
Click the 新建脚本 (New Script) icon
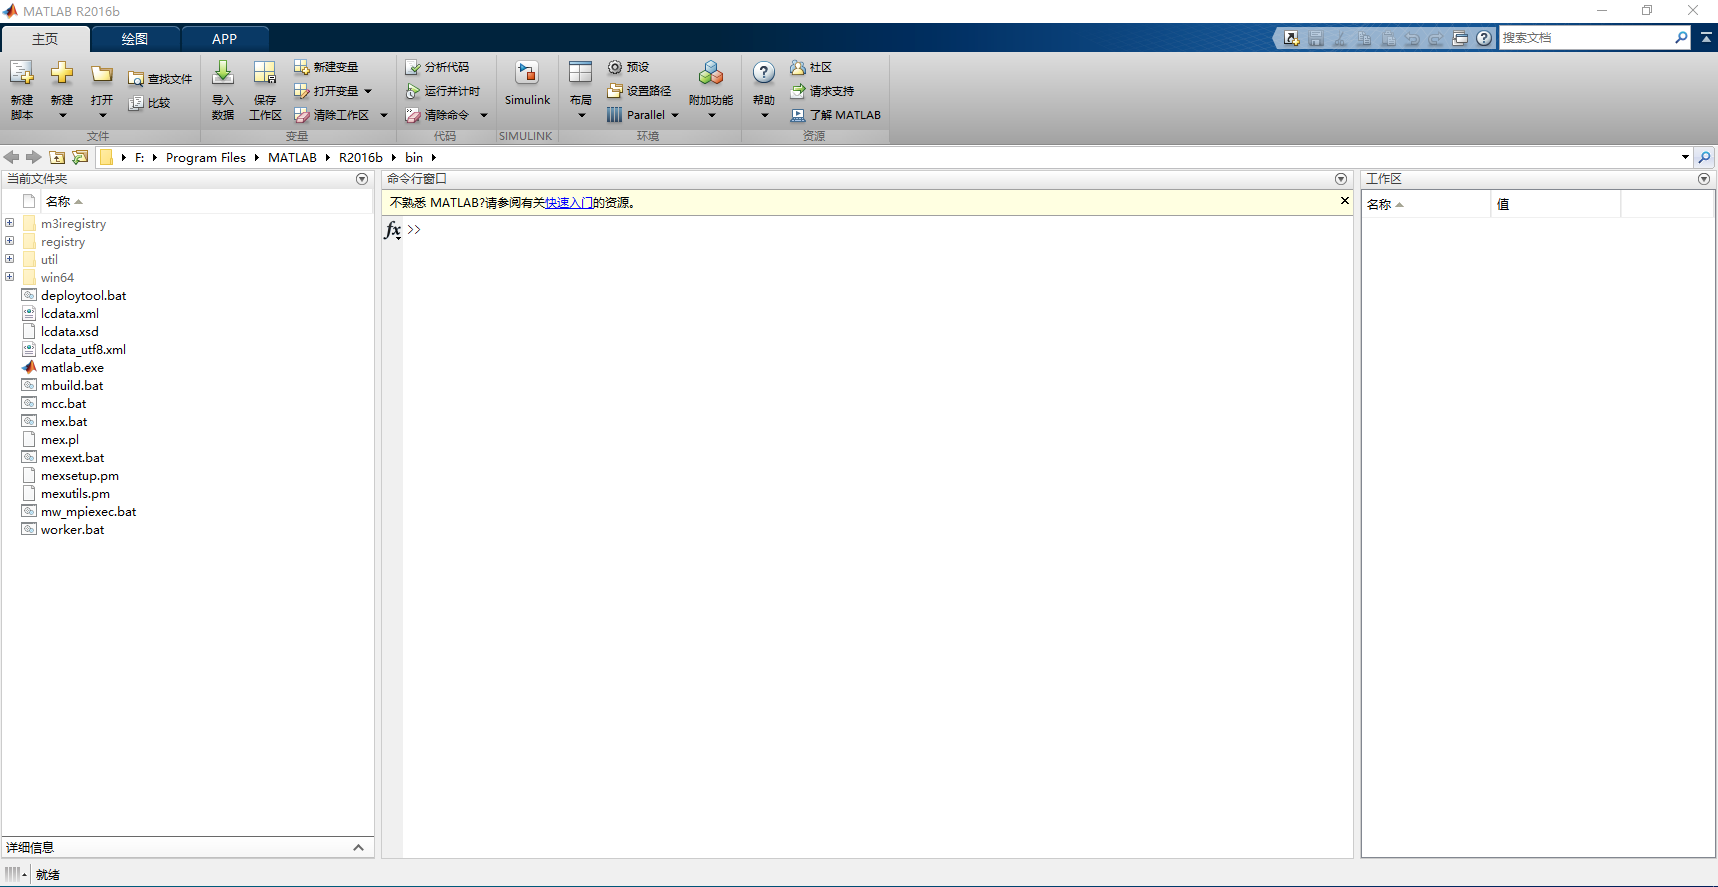click(22, 74)
